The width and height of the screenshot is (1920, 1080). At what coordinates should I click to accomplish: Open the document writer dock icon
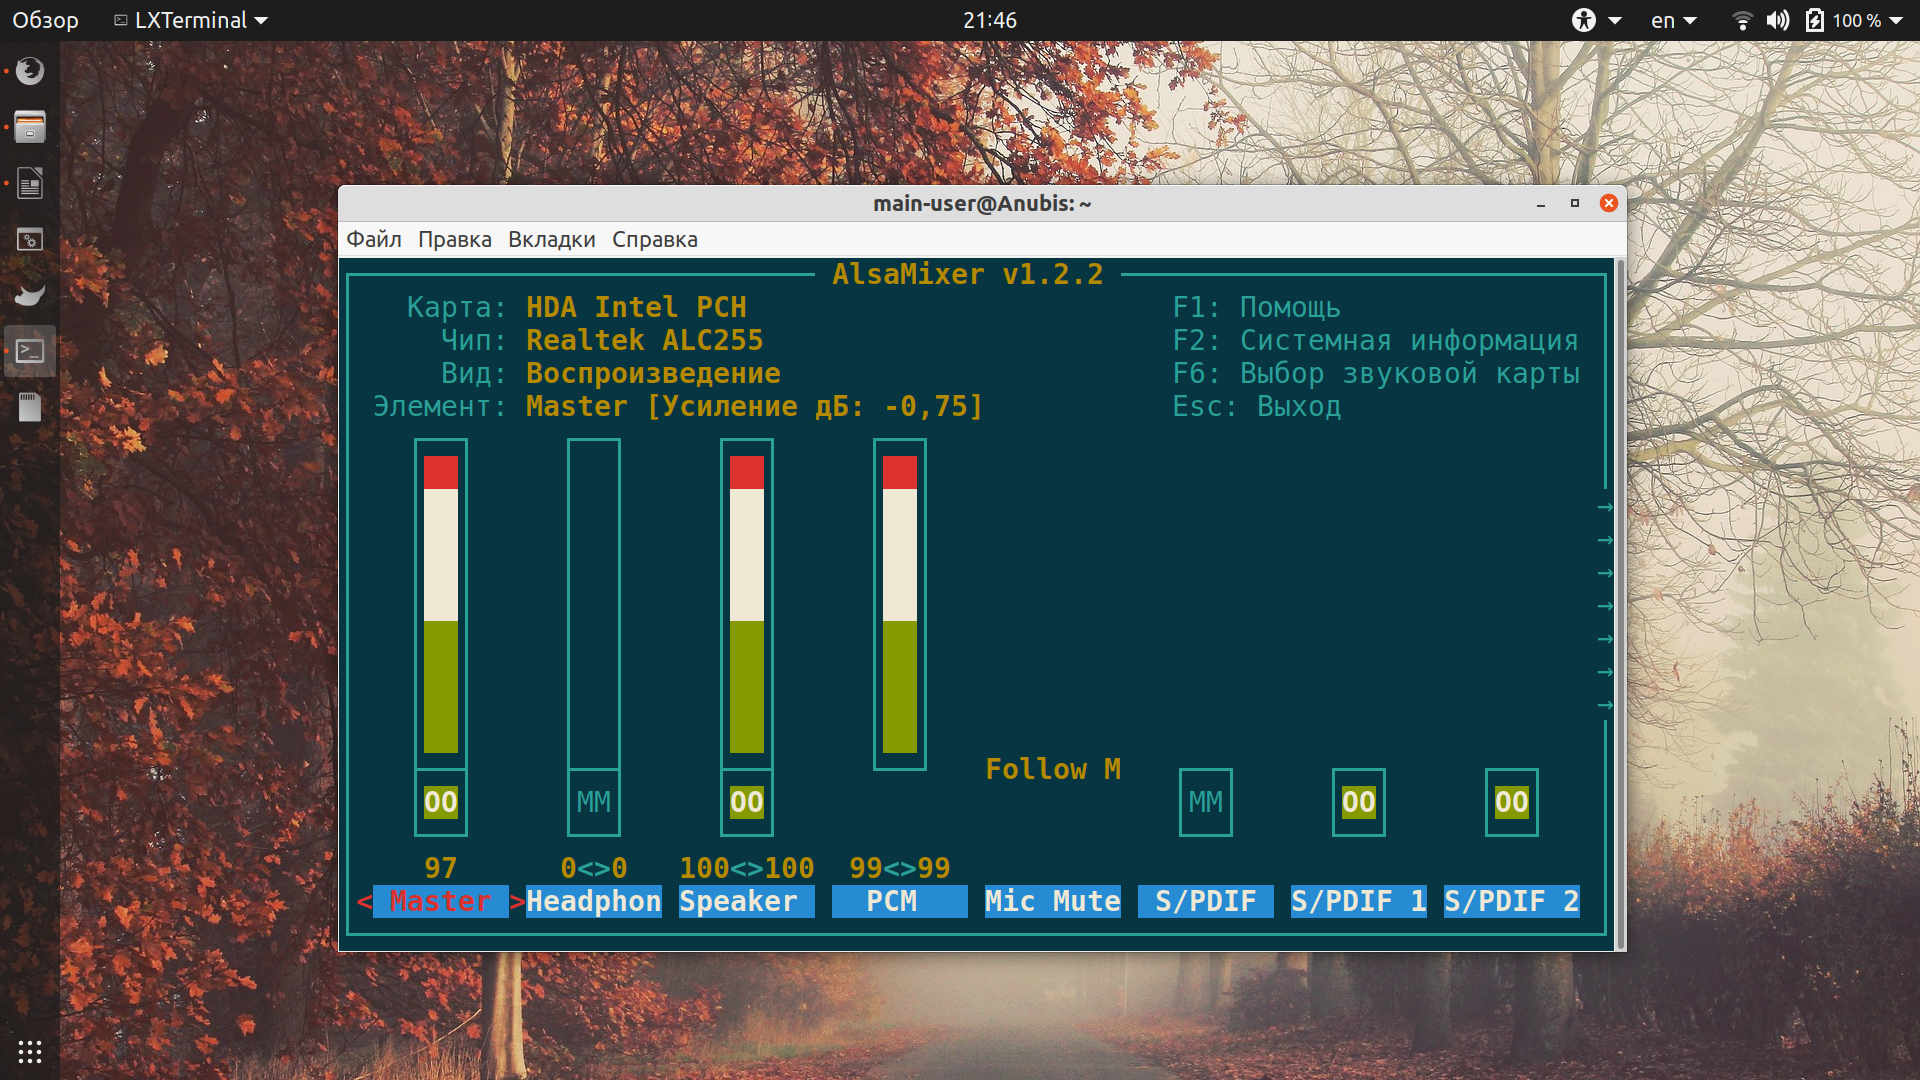tap(30, 183)
